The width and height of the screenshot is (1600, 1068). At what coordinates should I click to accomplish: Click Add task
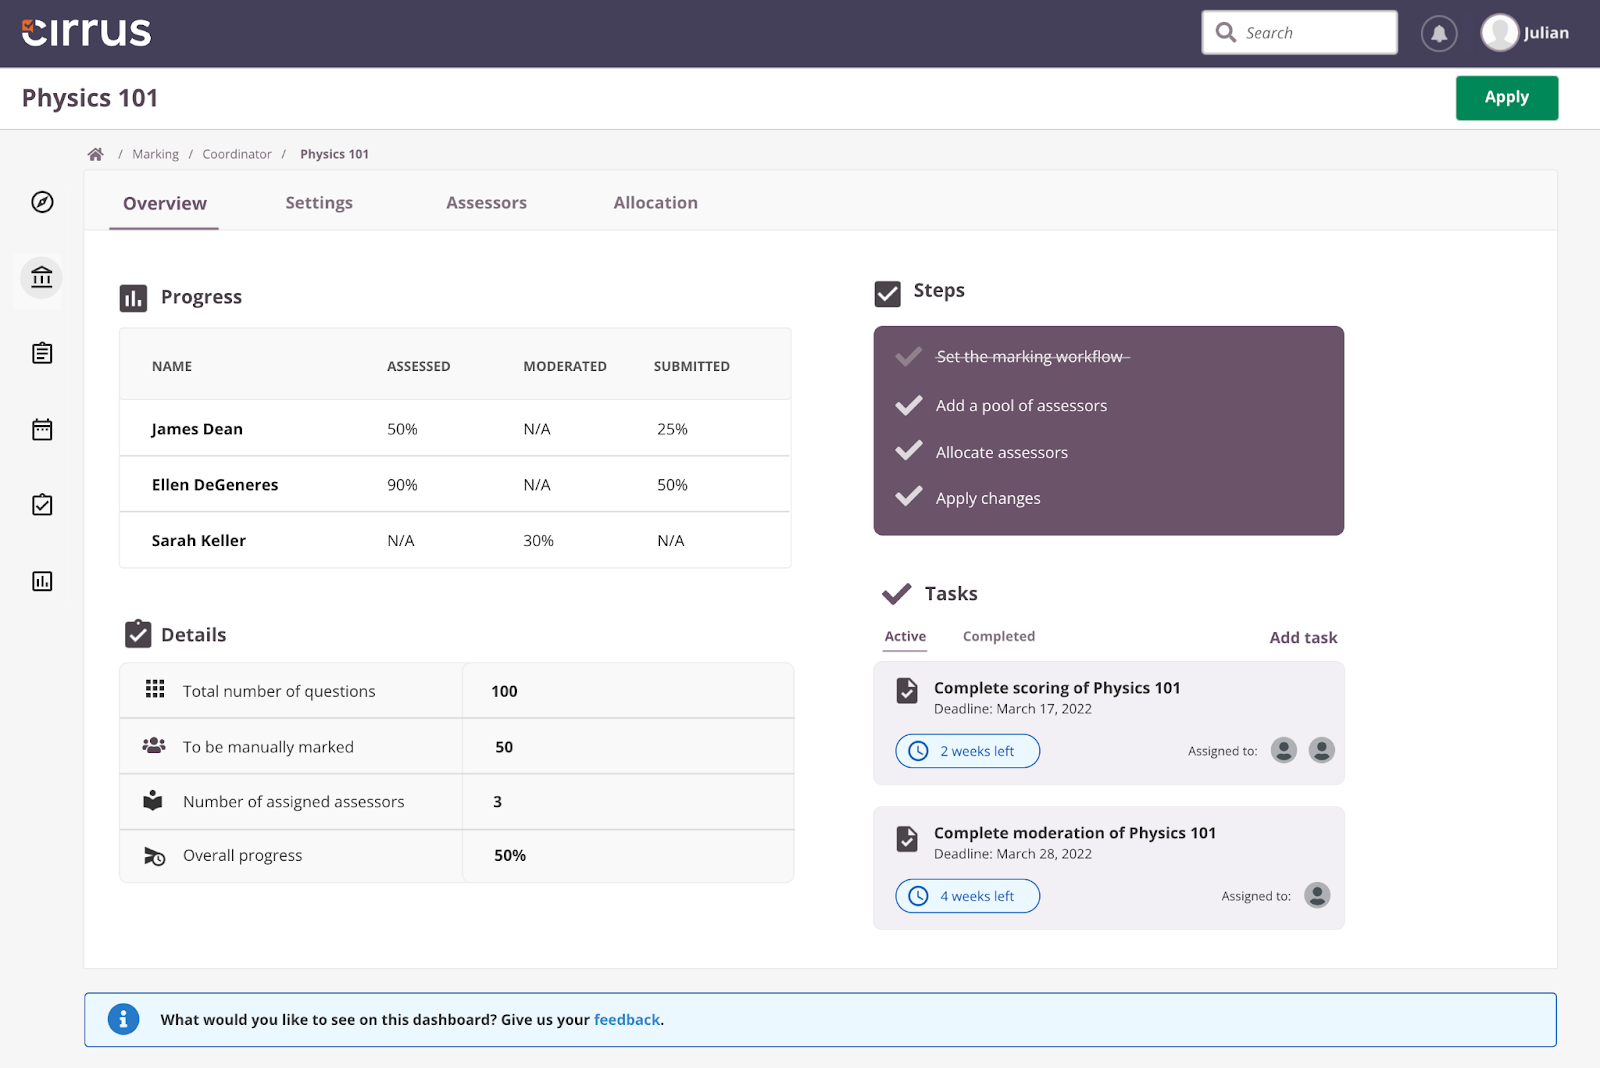point(1303,638)
